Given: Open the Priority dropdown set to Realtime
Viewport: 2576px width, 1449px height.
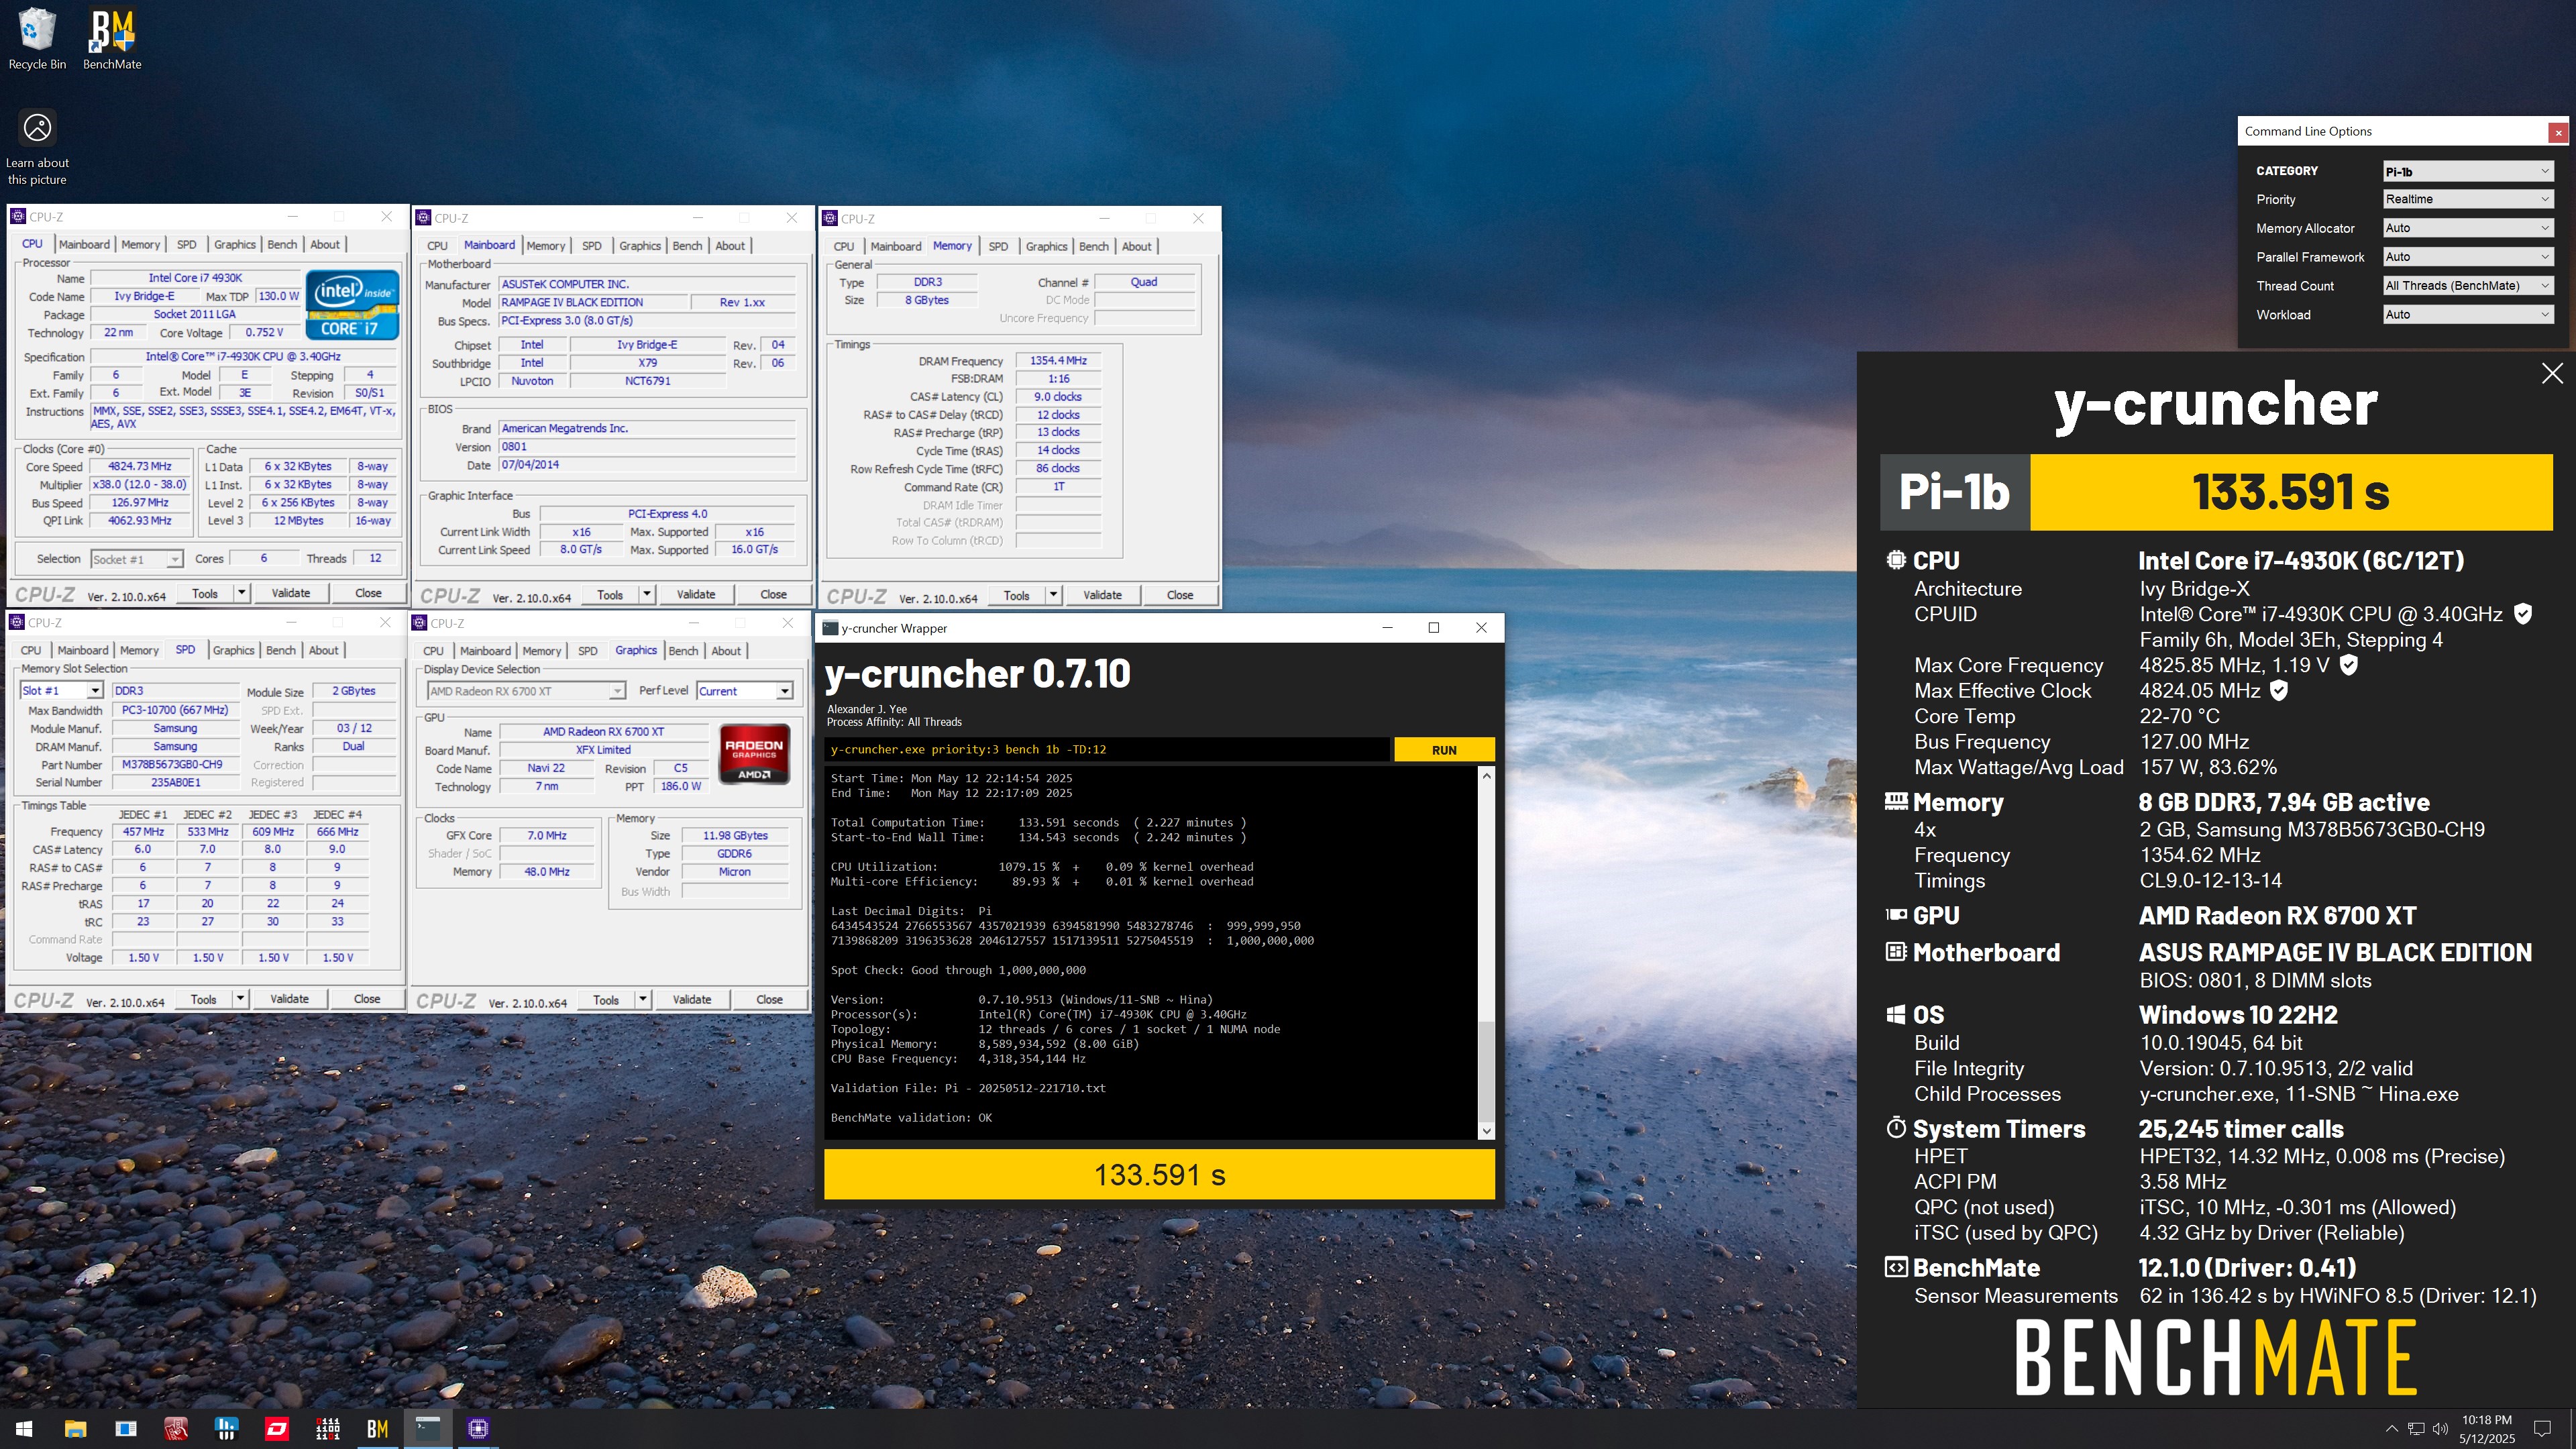Looking at the screenshot, I should [2468, 199].
